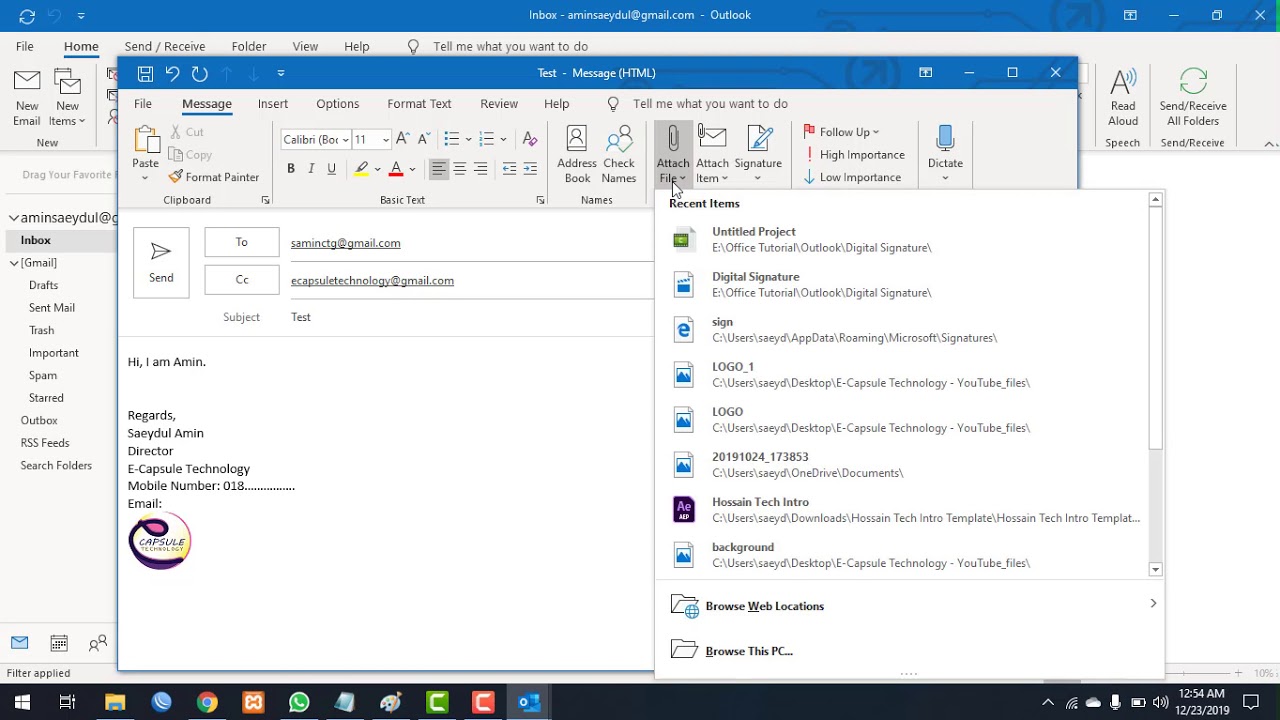
Task: Click the Cc recipients button
Action: click(242, 280)
